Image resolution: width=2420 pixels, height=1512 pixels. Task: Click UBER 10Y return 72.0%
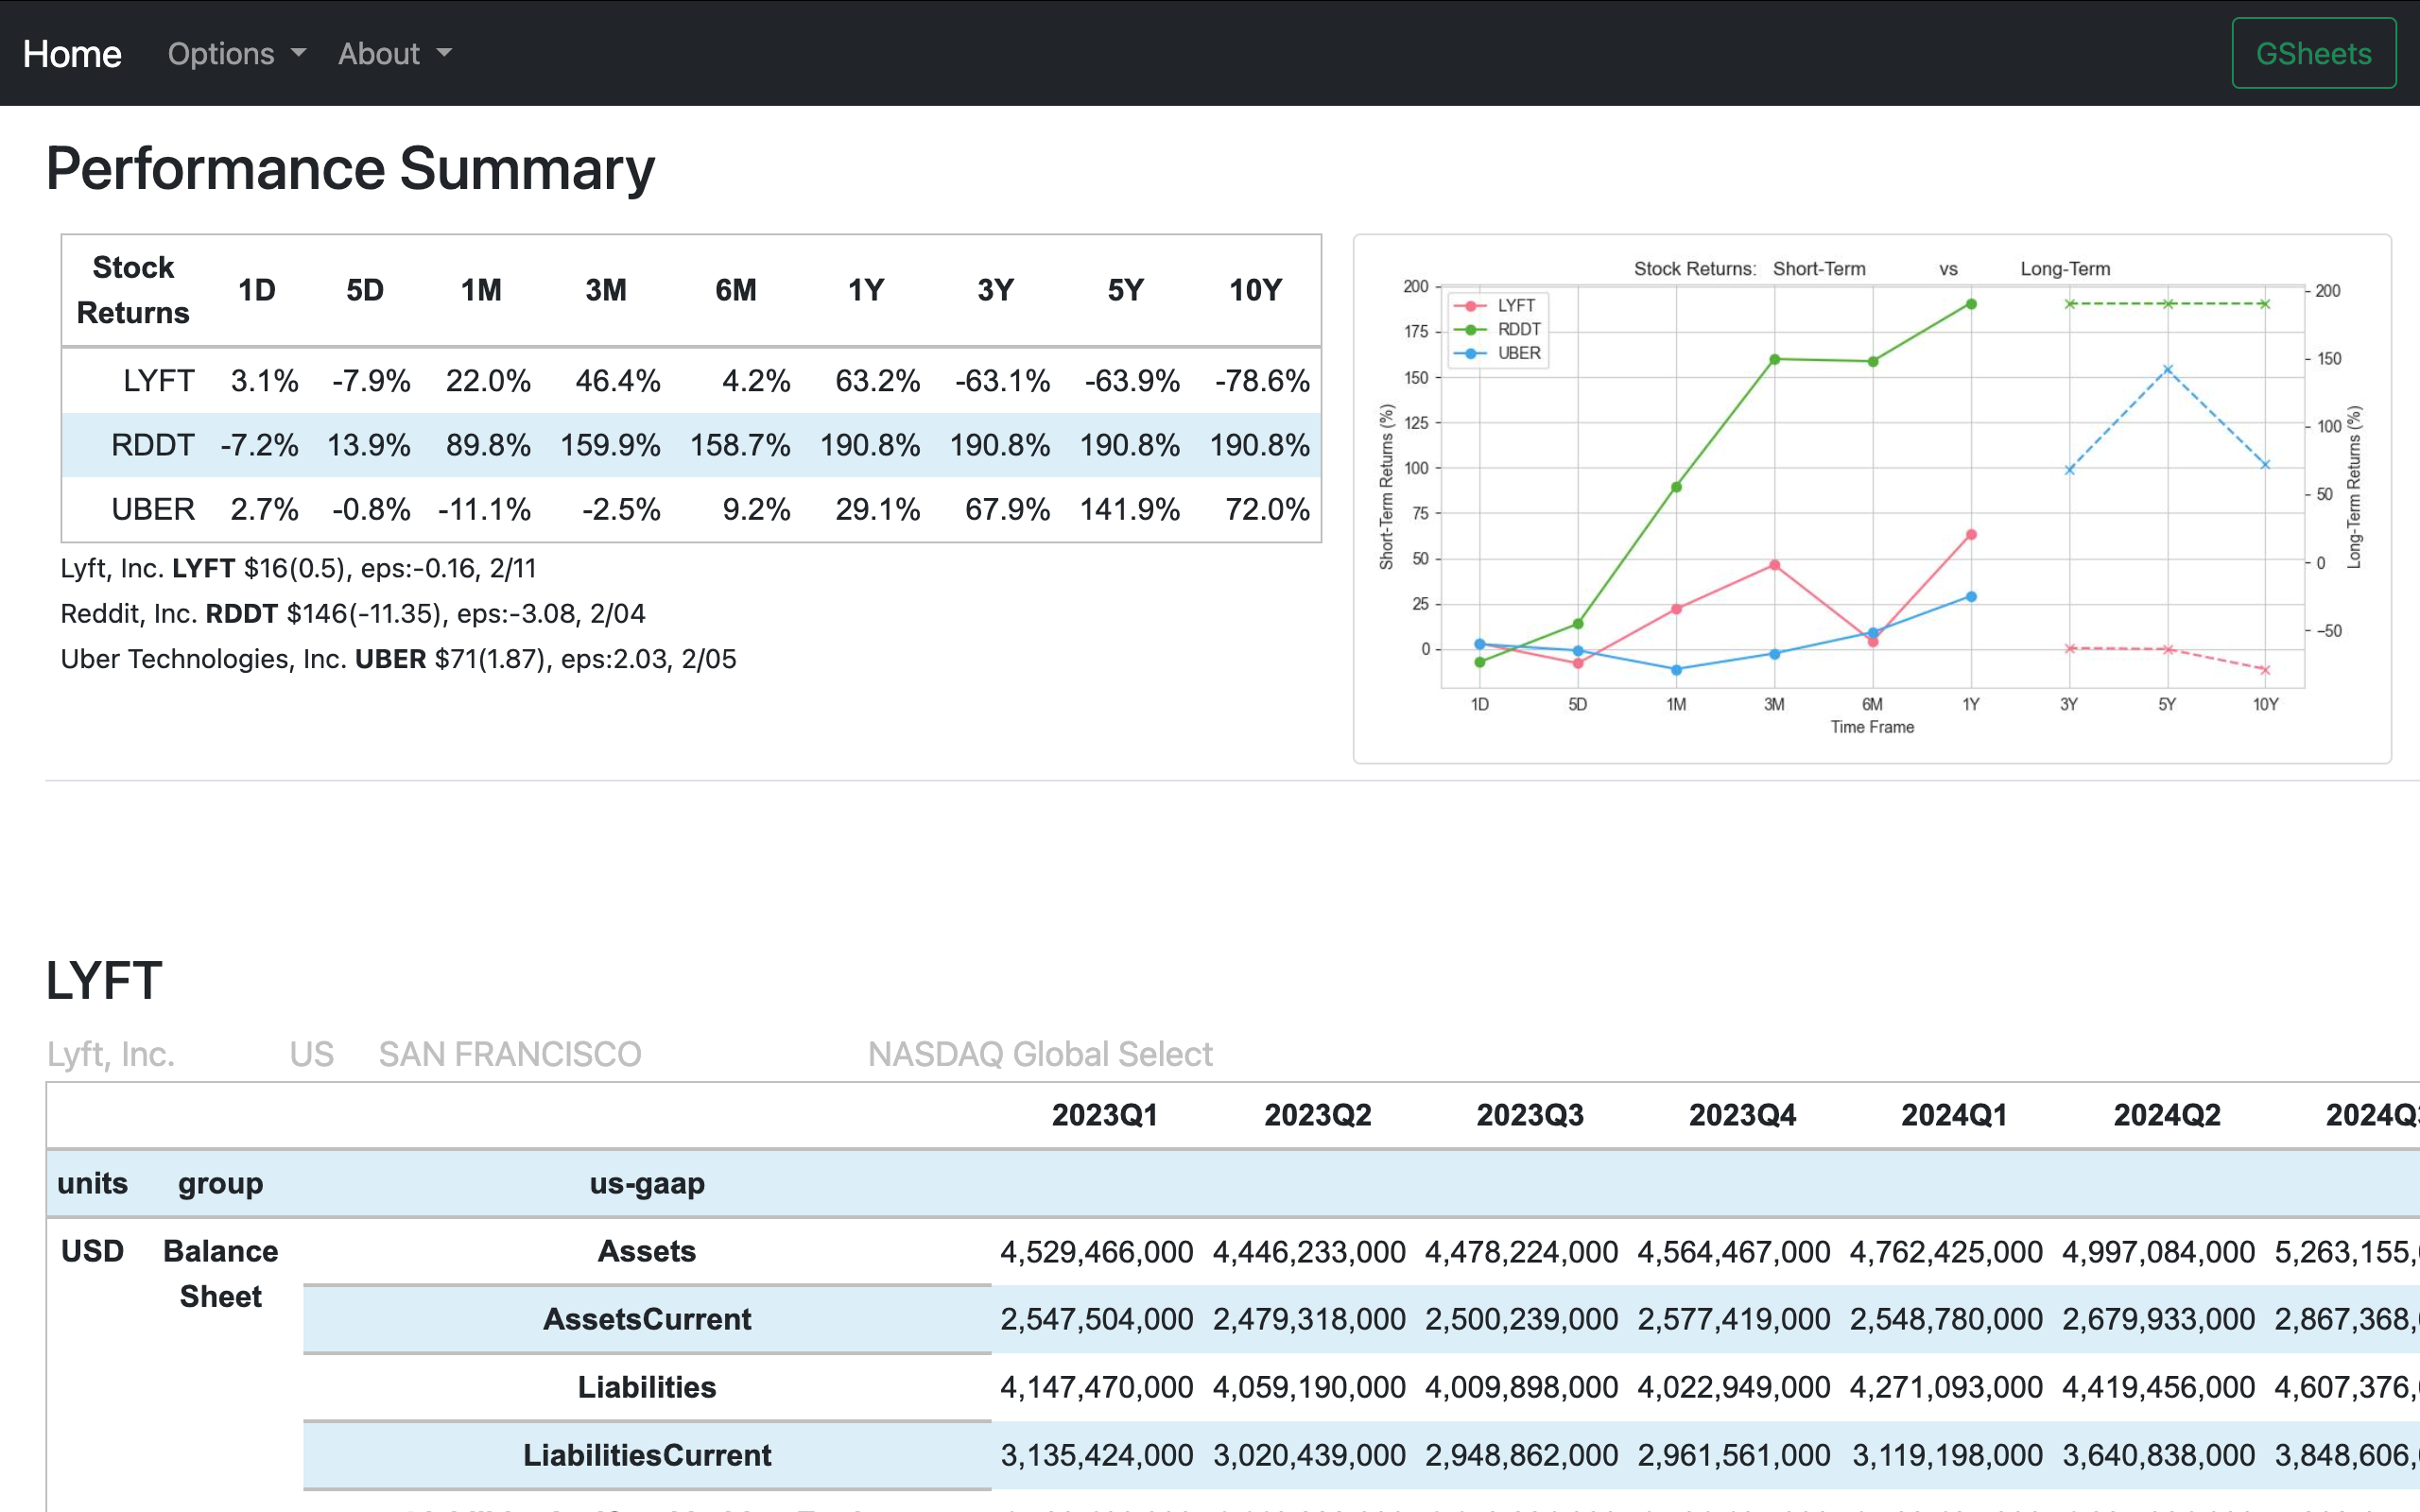tap(1268, 509)
